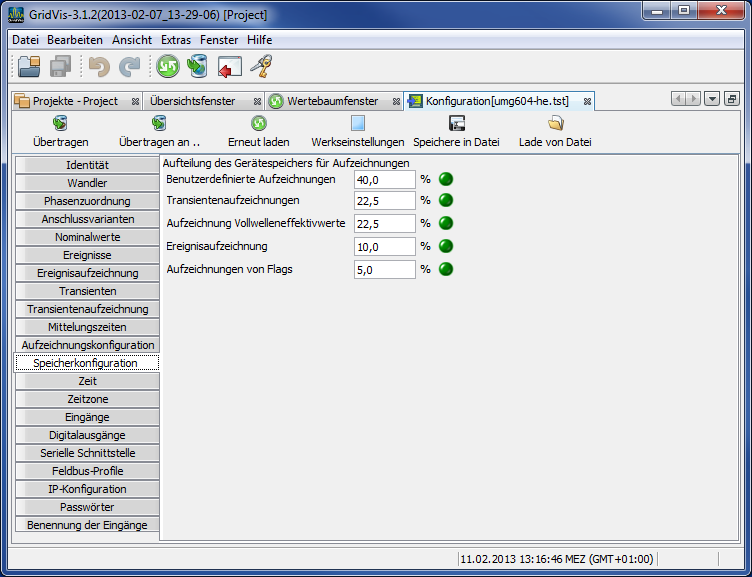The width and height of the screenshot is (752, 577).
Task: Open the Passwörter settings
Action: pyautogui.click(x=87, y=507)
